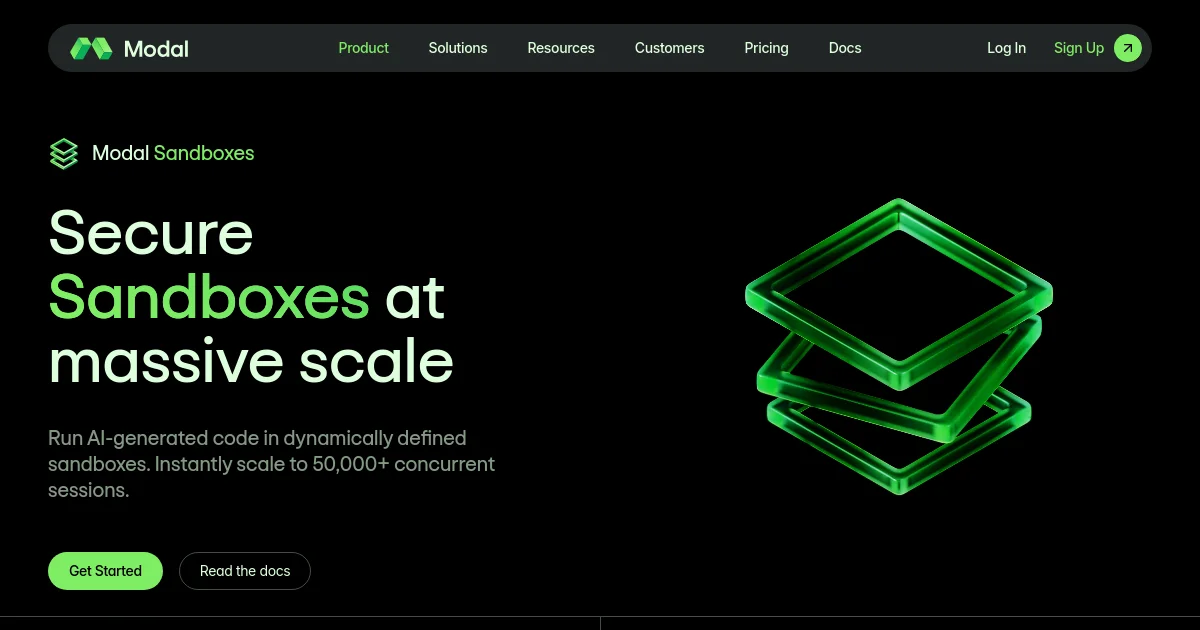Open the Pricing page

pyautogui.click(x=766, y=48)
